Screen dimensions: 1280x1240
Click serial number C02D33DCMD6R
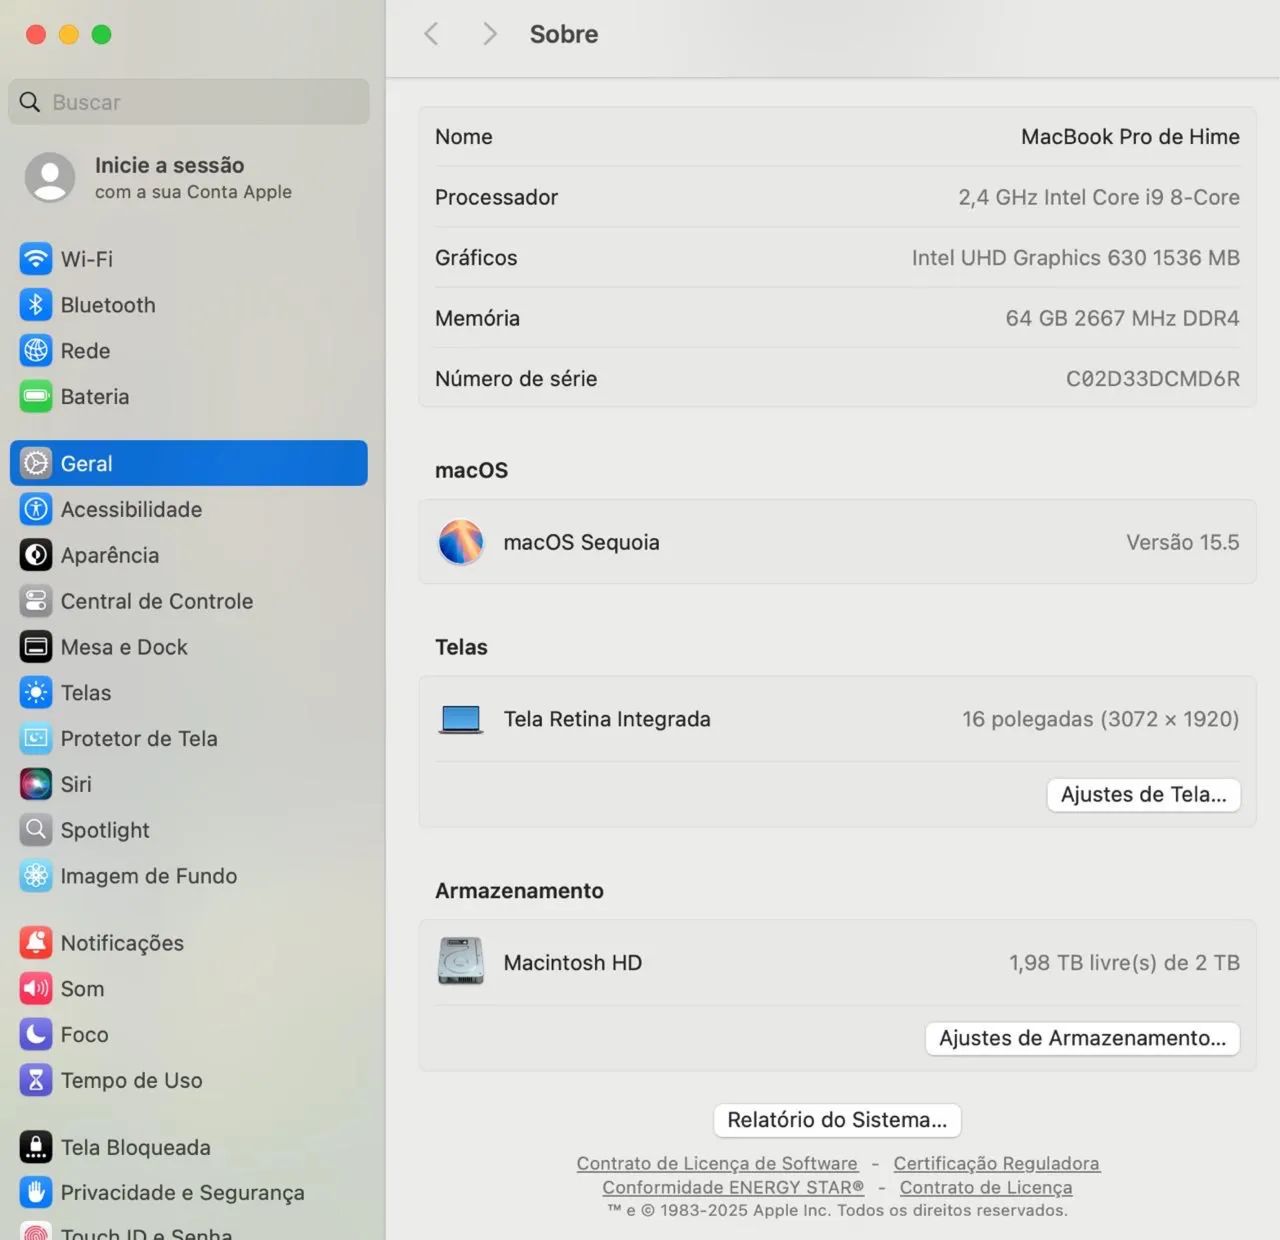click(1153, 379)
